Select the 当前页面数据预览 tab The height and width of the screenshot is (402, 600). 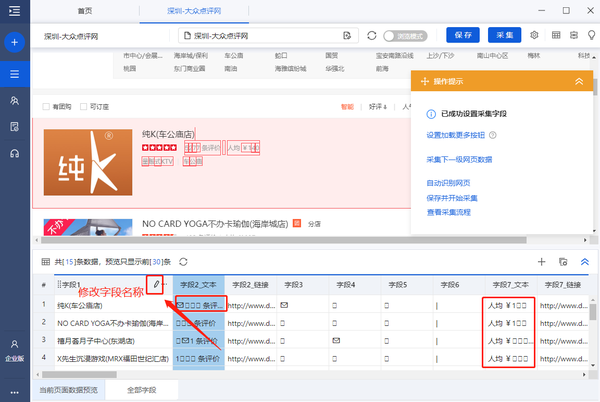pyautogui.click(x=69, y=390)
